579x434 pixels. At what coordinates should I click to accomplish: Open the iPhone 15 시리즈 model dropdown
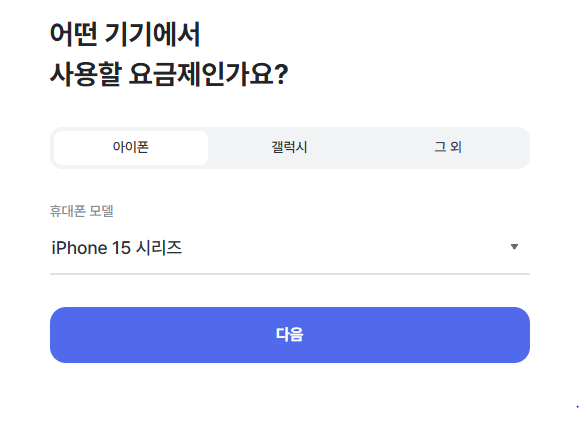pyautogui.click(x=290, y=247)
